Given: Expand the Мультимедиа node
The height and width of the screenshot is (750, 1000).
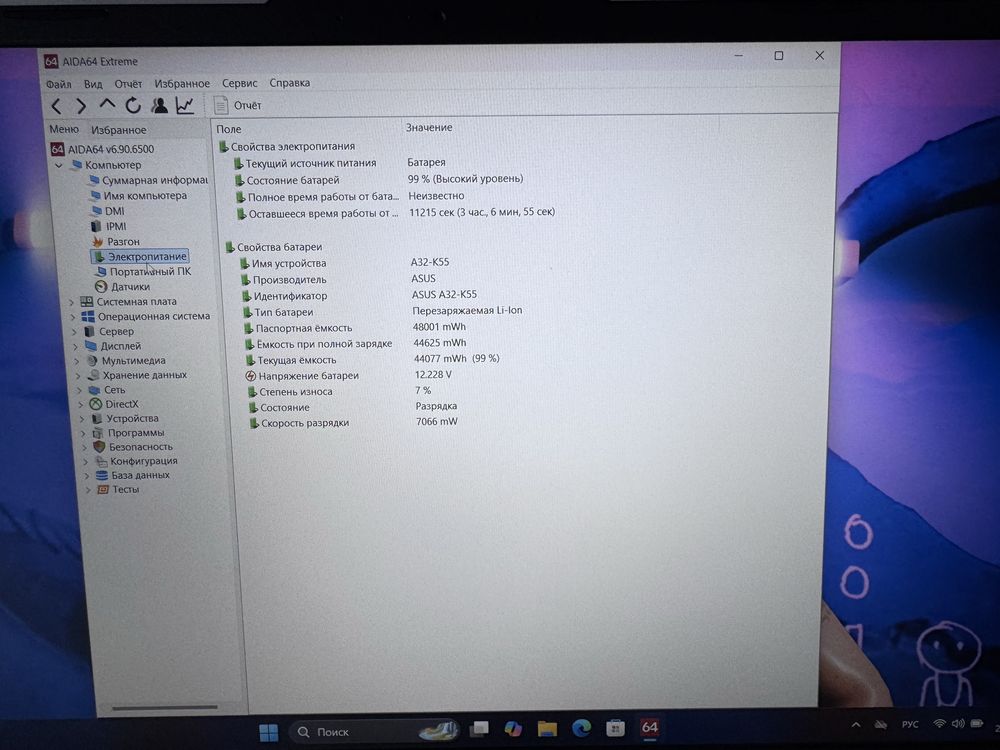Looking at the screenshot, I should [x=78, y=362].
